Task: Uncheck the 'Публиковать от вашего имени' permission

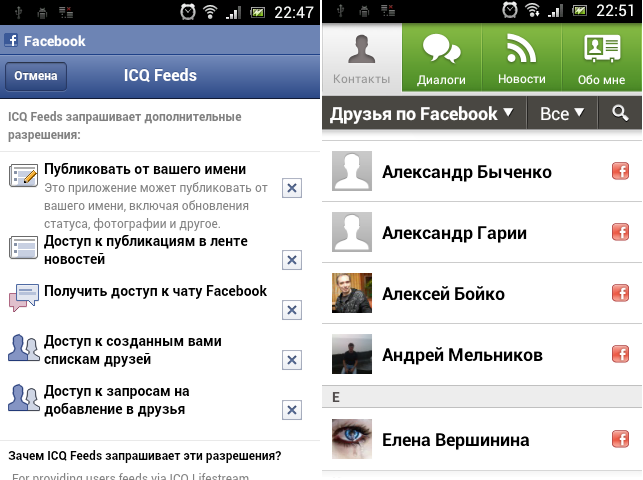Action: coord(292,188)
